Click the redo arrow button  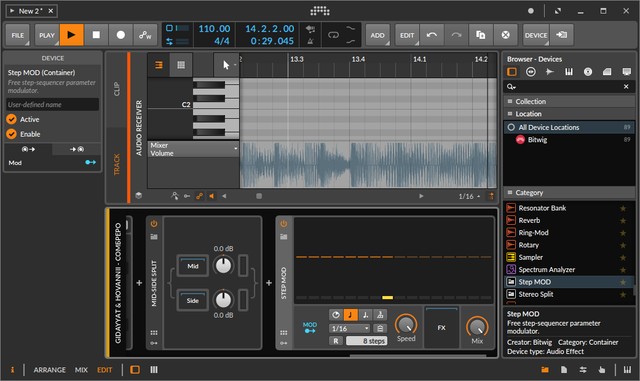(x=456, y=35)
